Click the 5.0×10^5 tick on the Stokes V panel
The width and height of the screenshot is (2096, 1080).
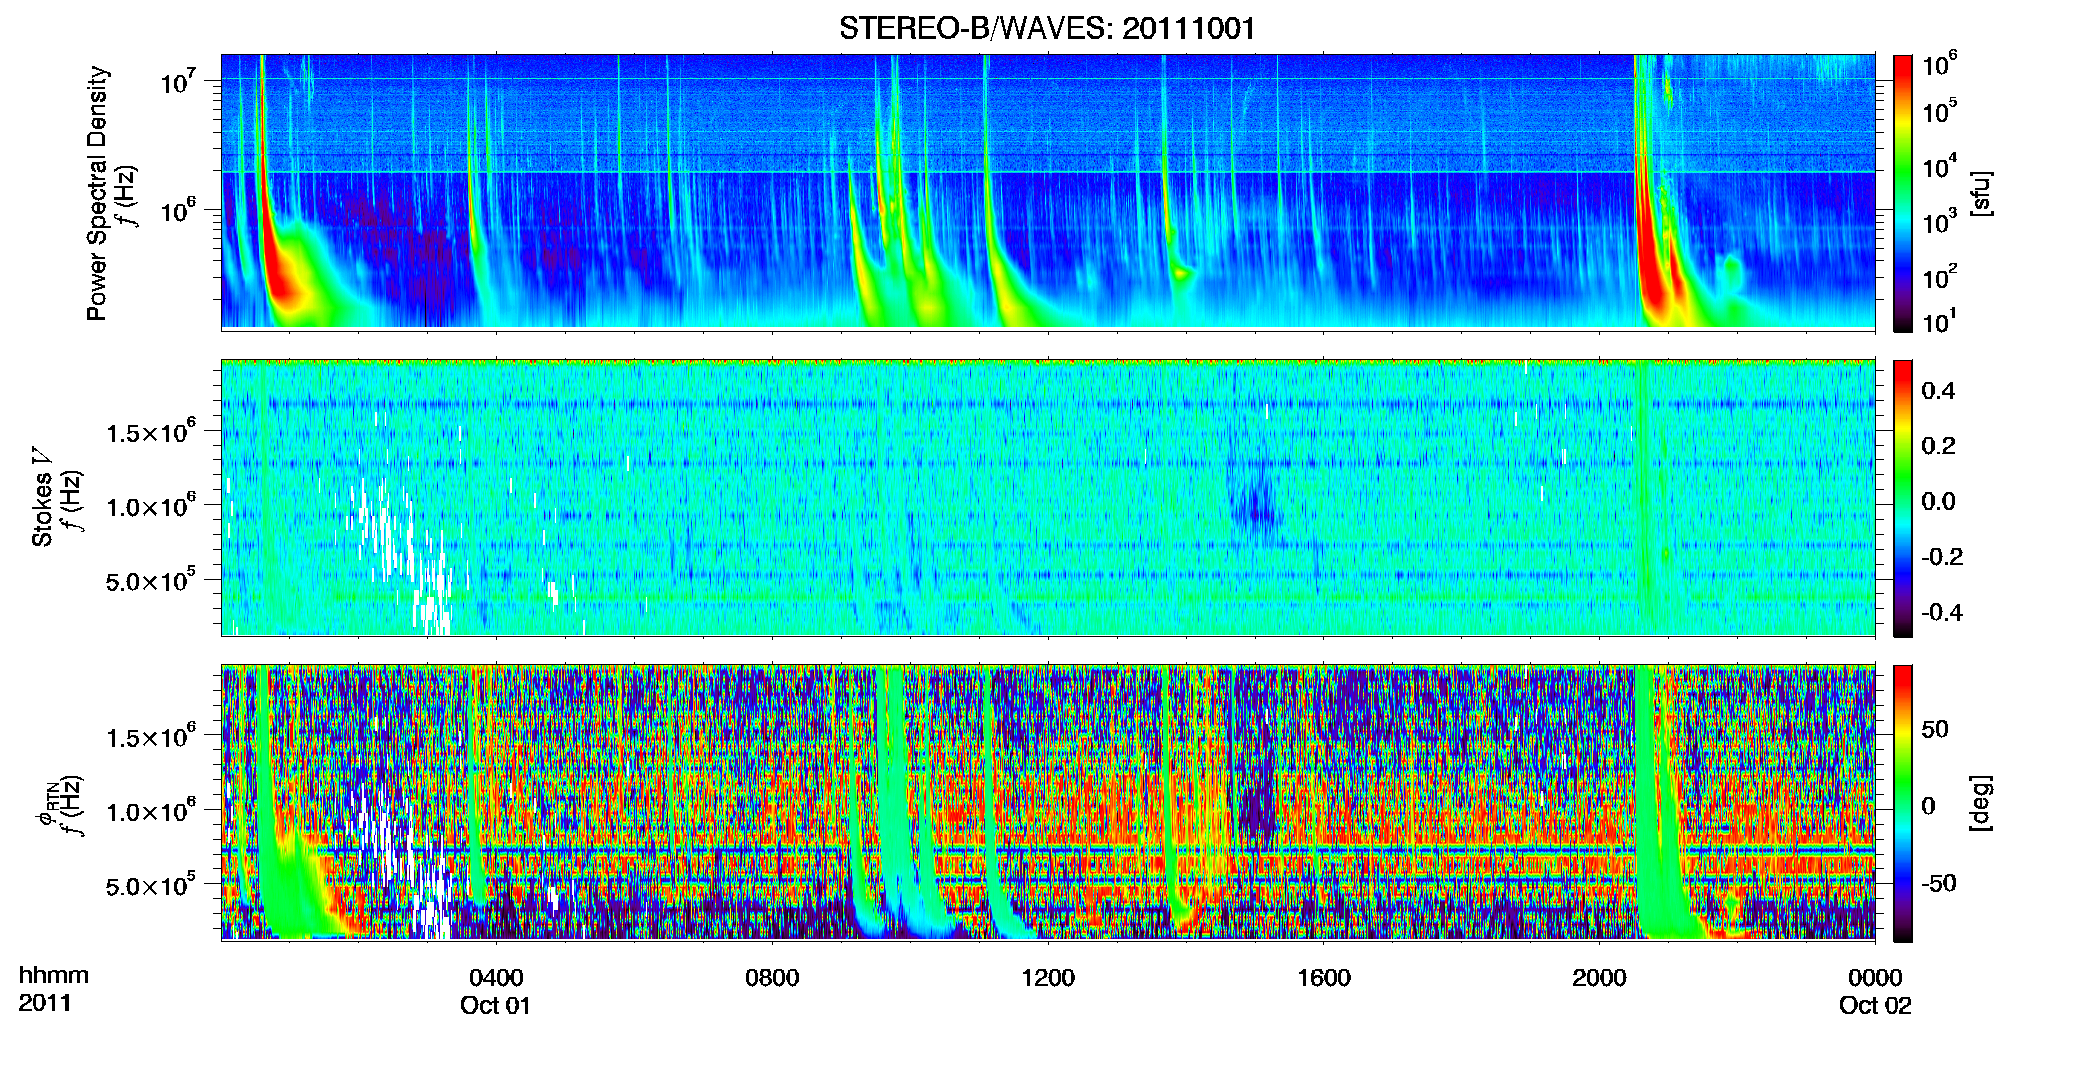pyautogui.click(x=151, y=580)
